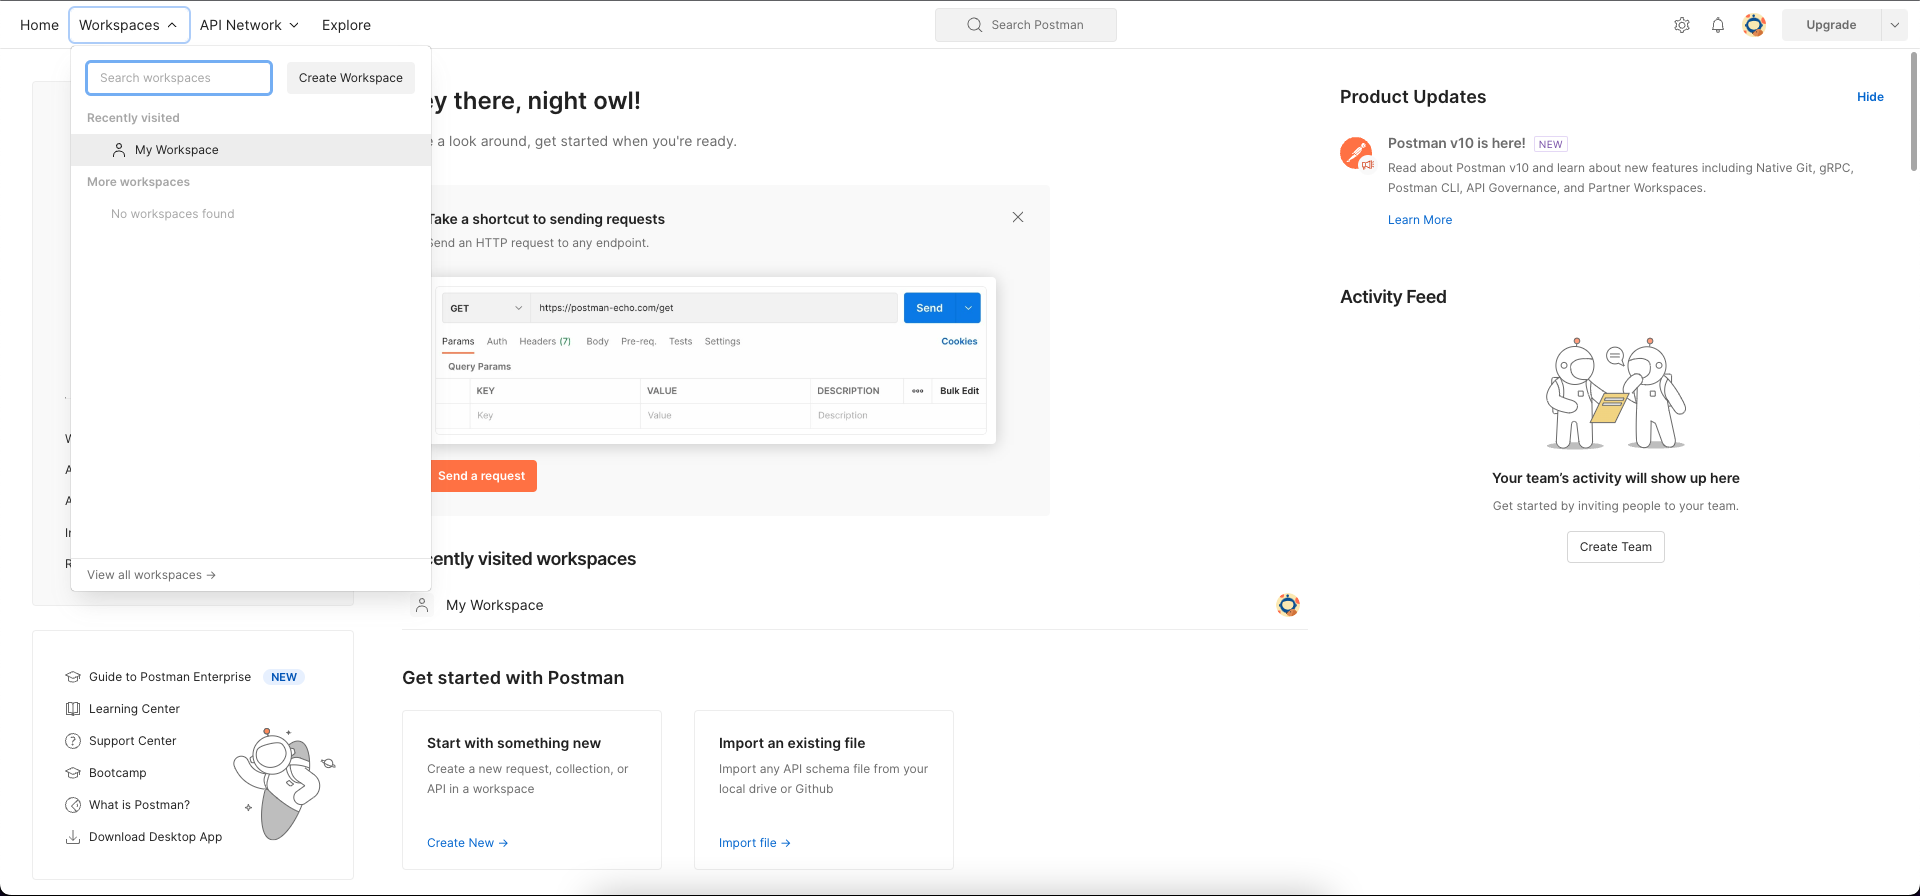1920x896 pixels.
Task: Click the What is Postman icon
Action: [x=73, y=805]
